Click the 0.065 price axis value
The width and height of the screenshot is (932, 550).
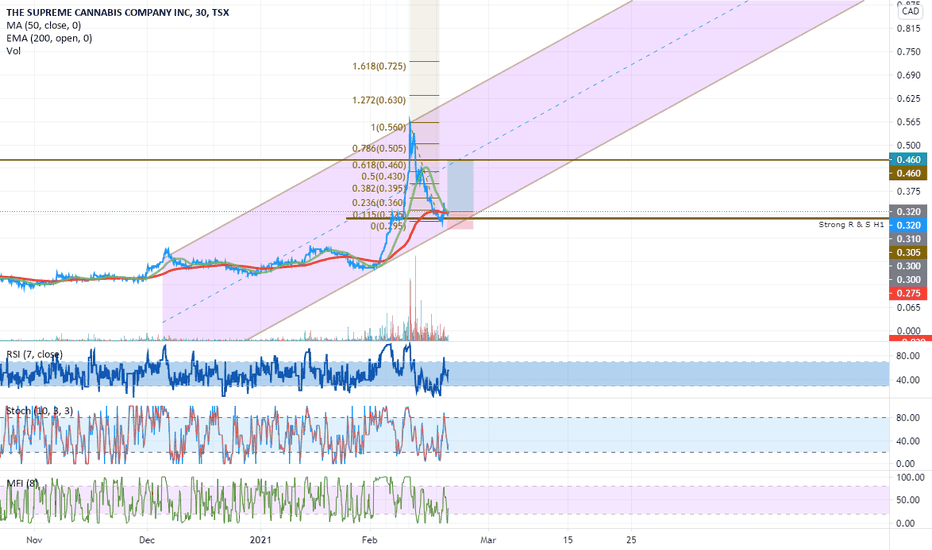coord(908,307)
